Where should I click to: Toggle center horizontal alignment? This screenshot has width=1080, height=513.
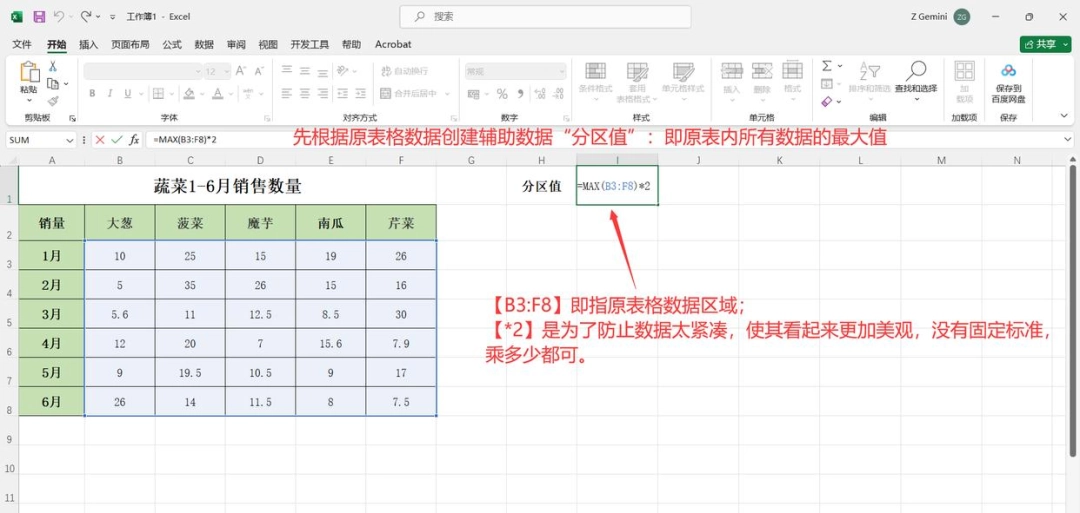(x=305, y=93)
